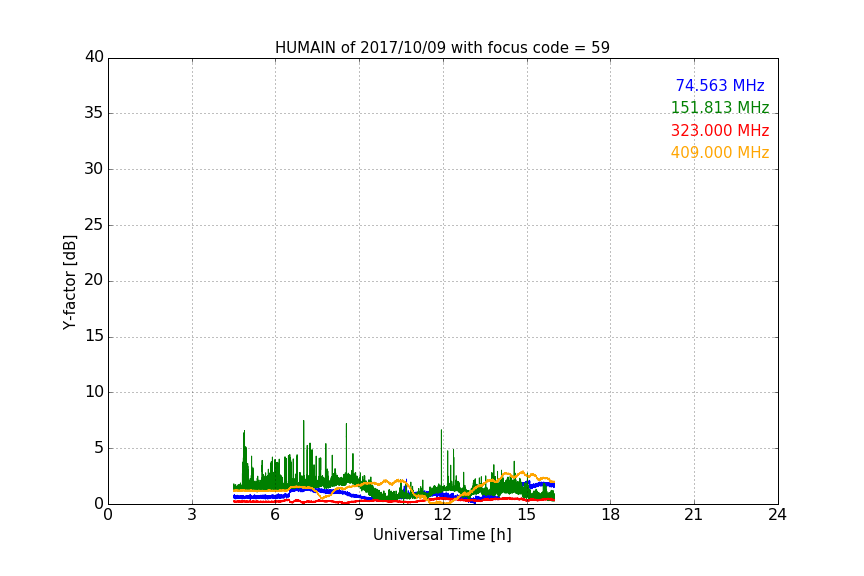Click y-axis tick value 10
The width and height of the screenshot is (864, 576).
[94, 392]
